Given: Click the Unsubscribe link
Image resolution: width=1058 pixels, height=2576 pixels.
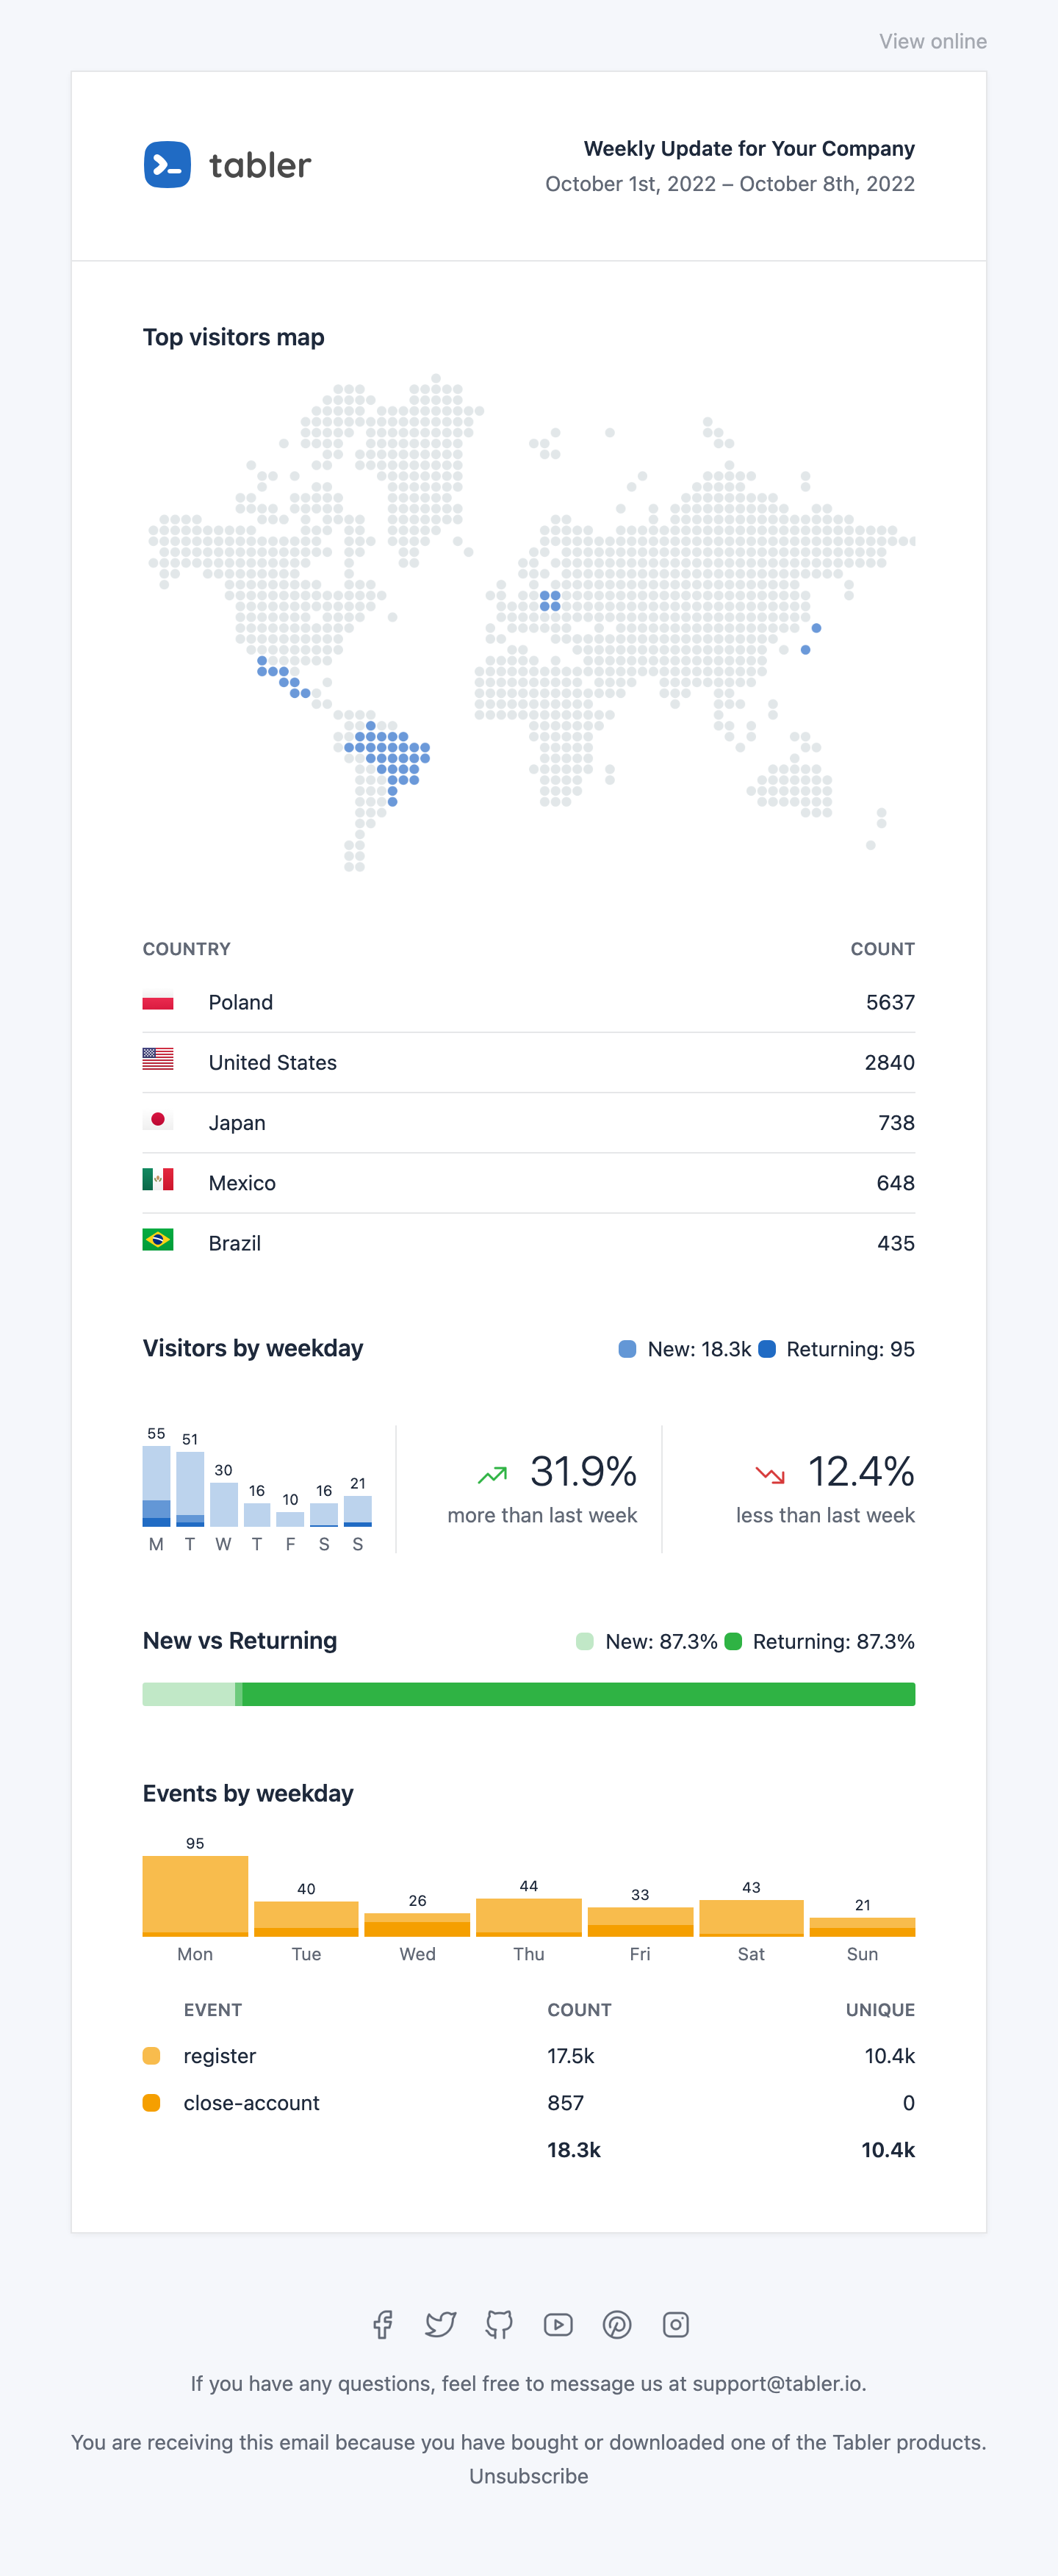Looking at the screenshot, I should click(529, 2475).
